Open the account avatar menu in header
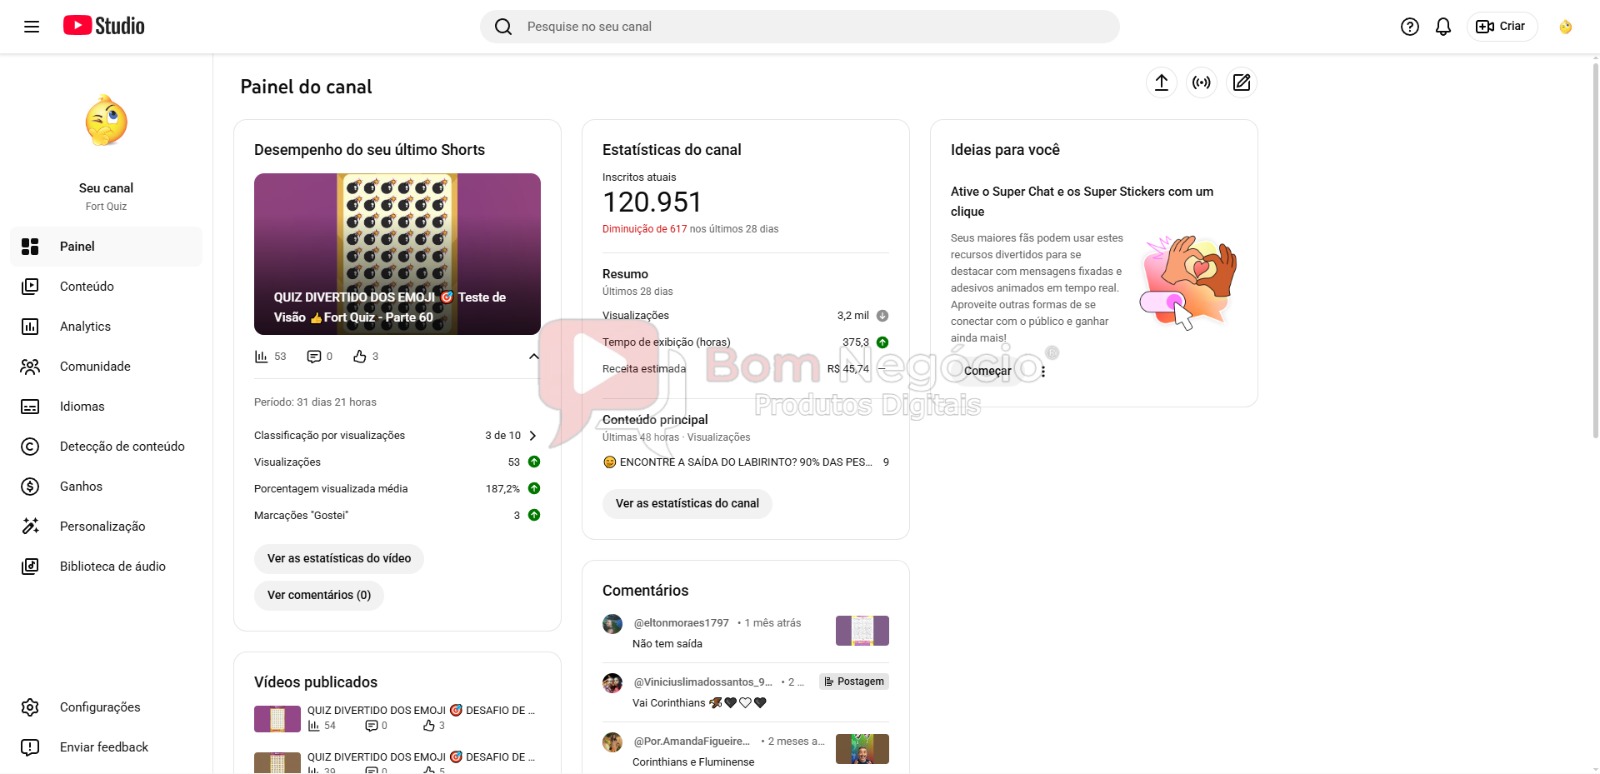1600x774 pixels. pos(1566,27)
